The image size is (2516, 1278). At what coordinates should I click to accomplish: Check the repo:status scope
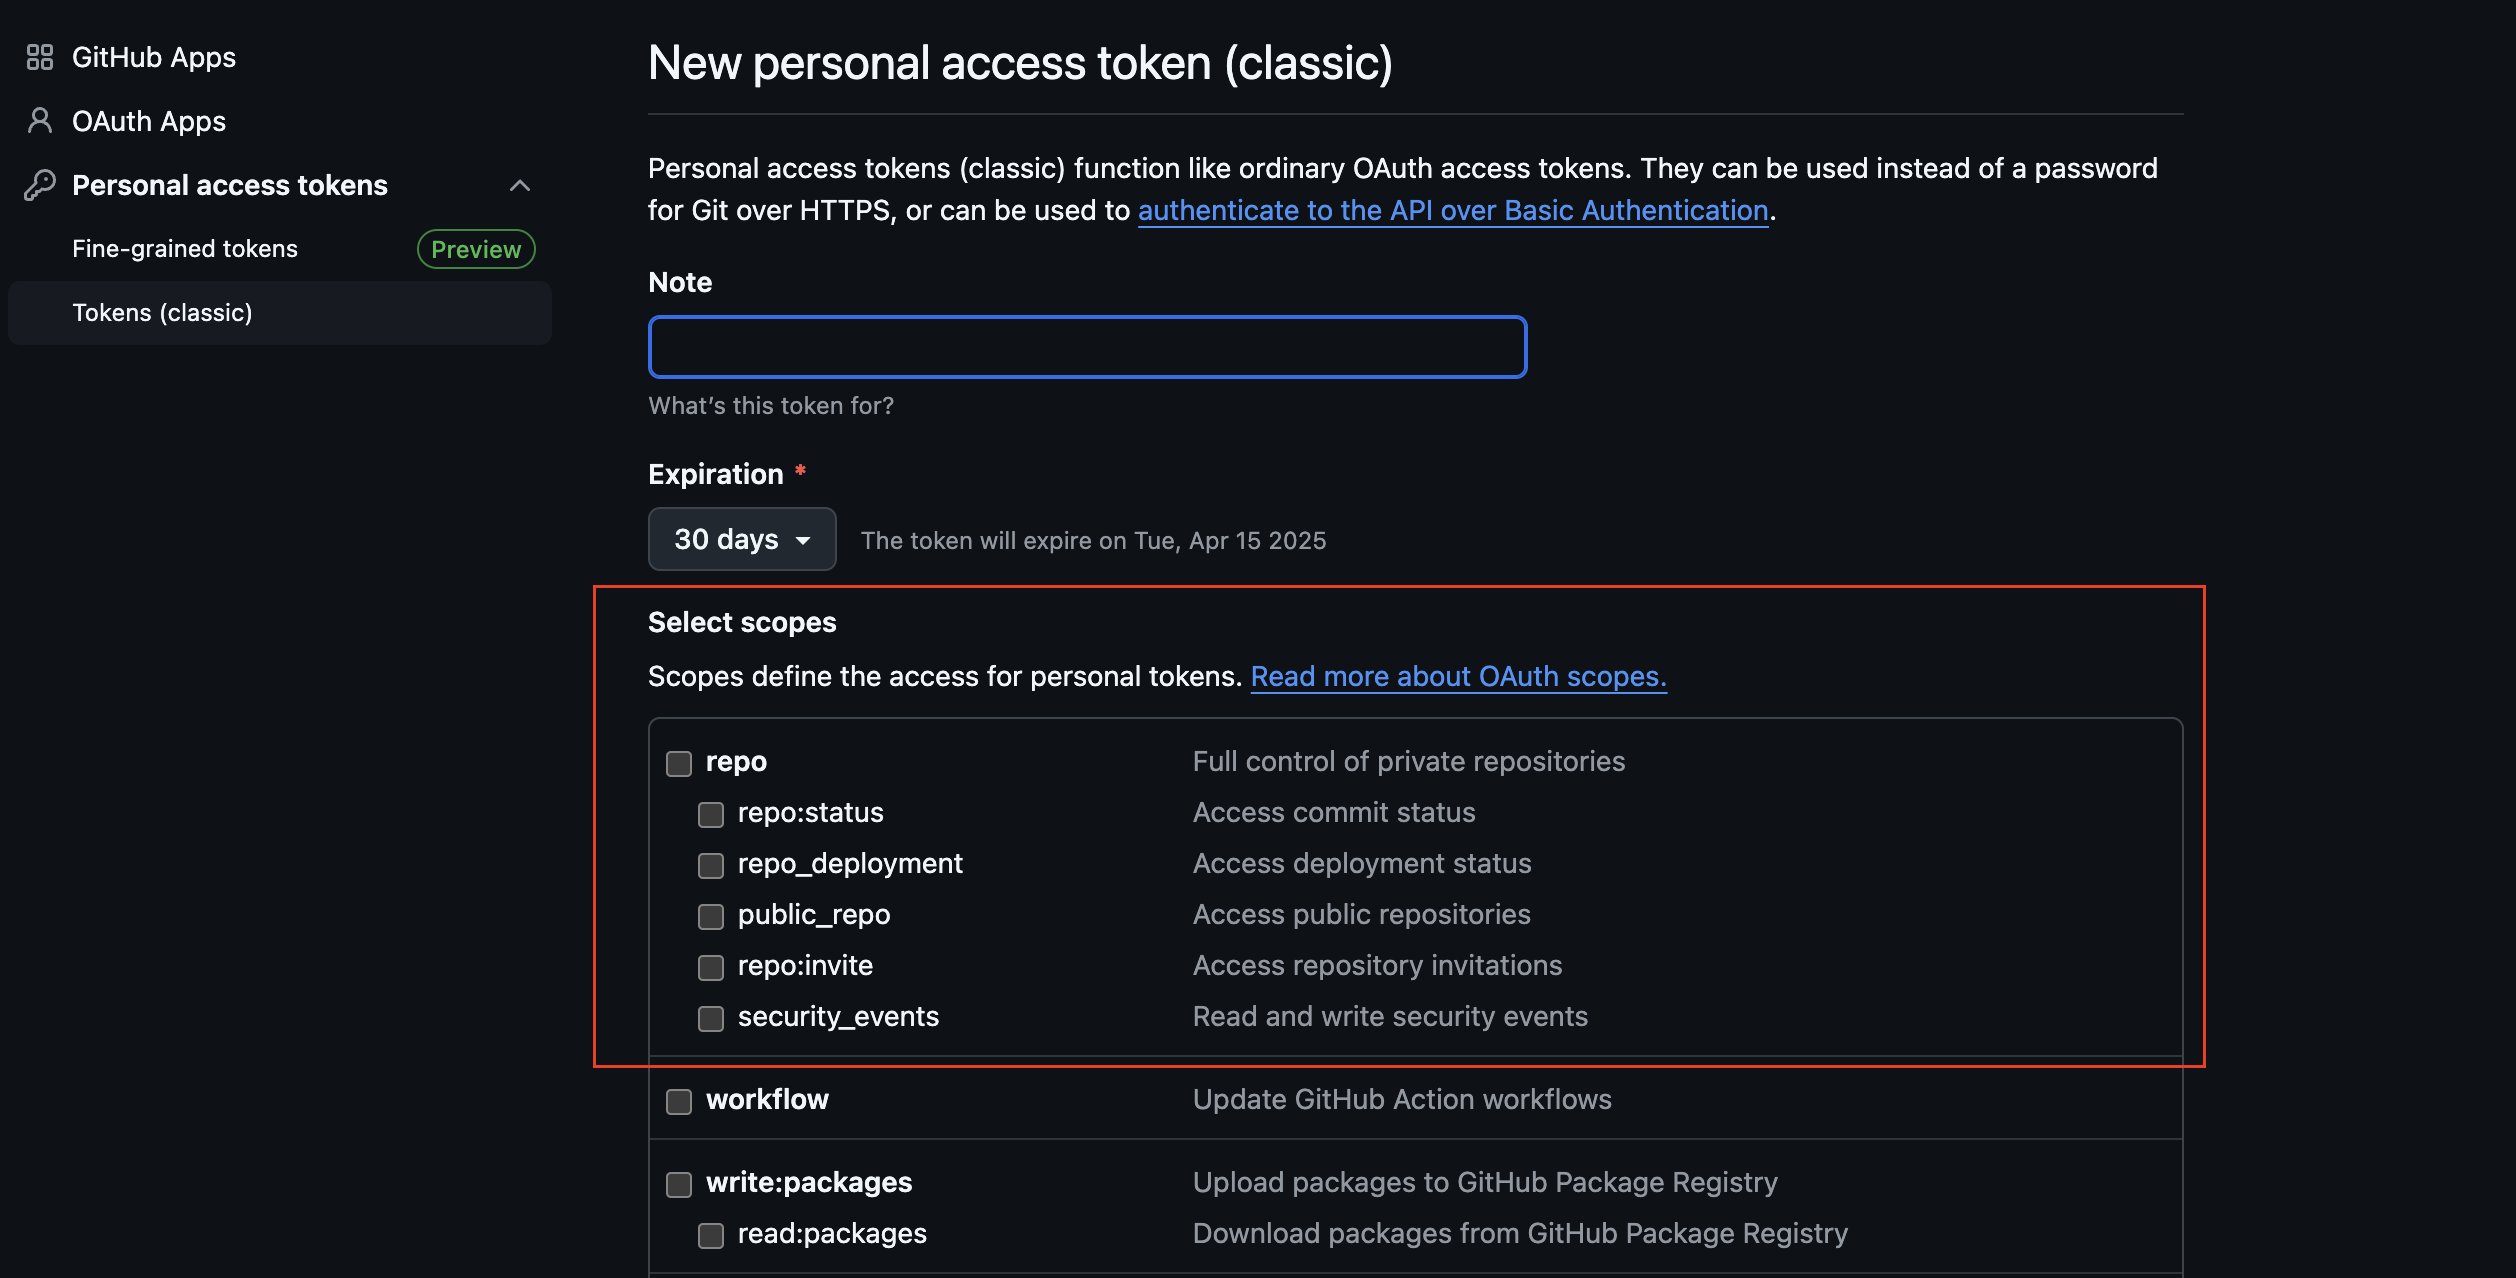click(711, 815)
